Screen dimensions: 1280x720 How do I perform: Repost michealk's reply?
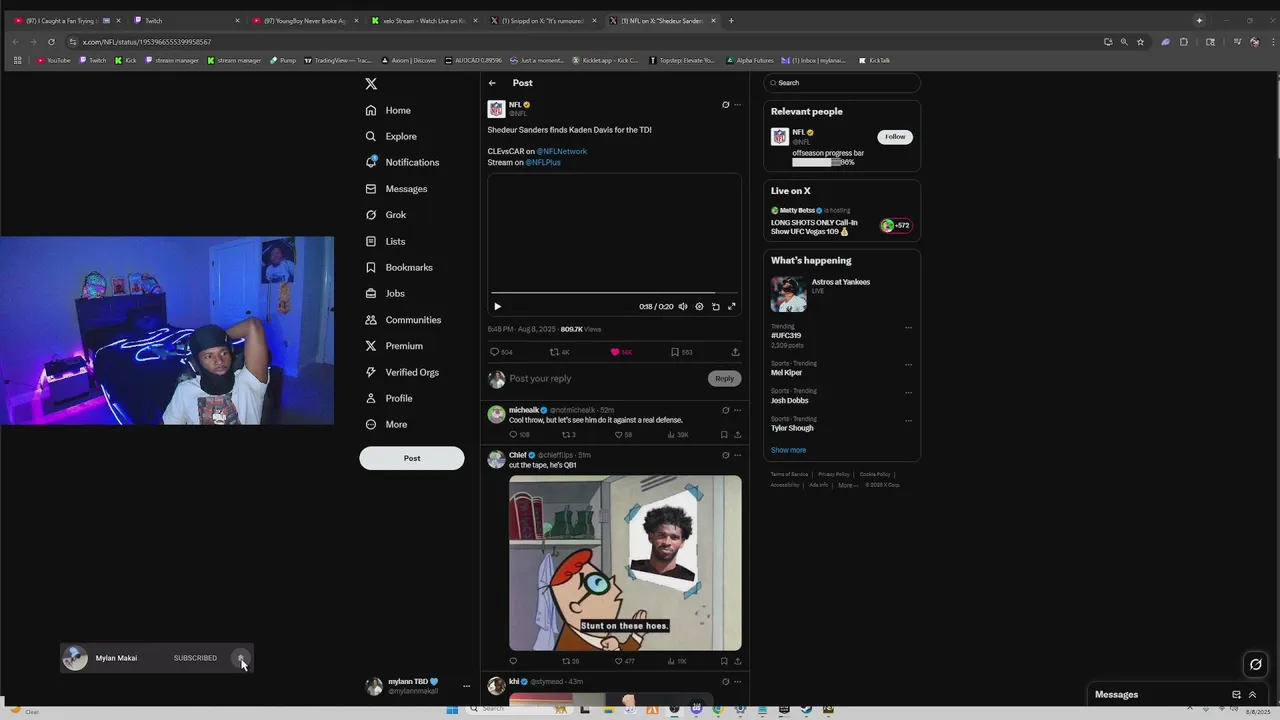pos(568,435)
